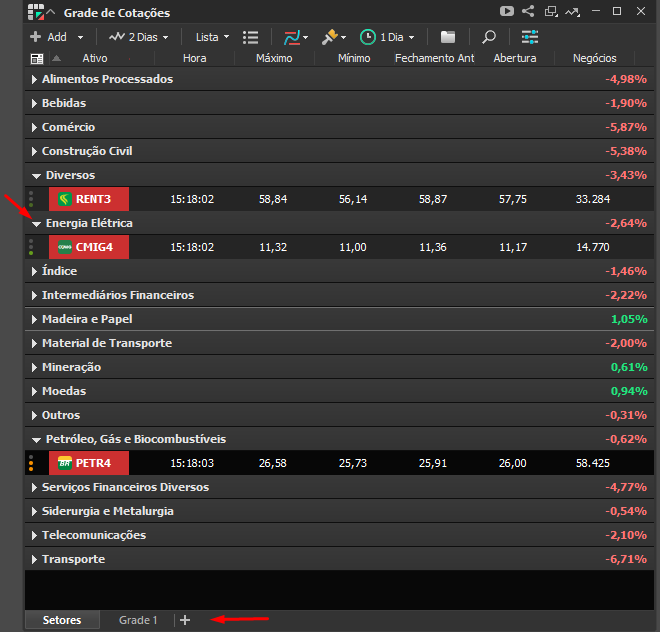Open the 1 Dia interval dropdown

387,37
